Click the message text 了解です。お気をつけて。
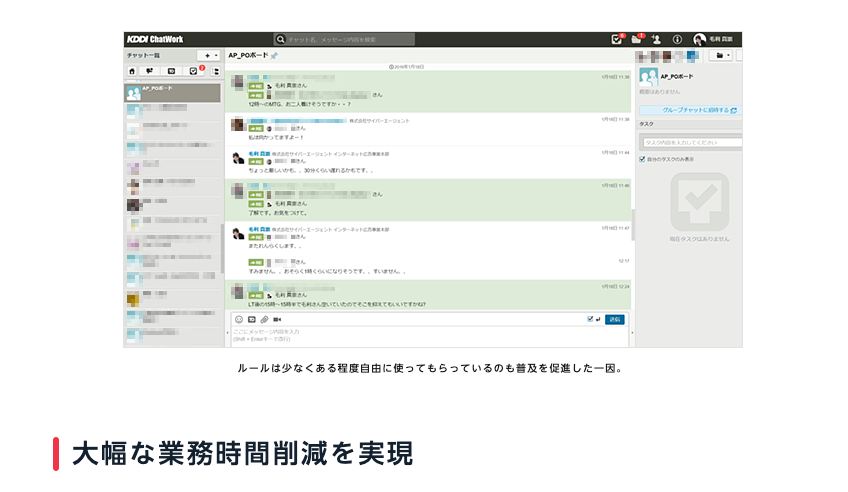 pyautogui.click(x=278, y=213)
